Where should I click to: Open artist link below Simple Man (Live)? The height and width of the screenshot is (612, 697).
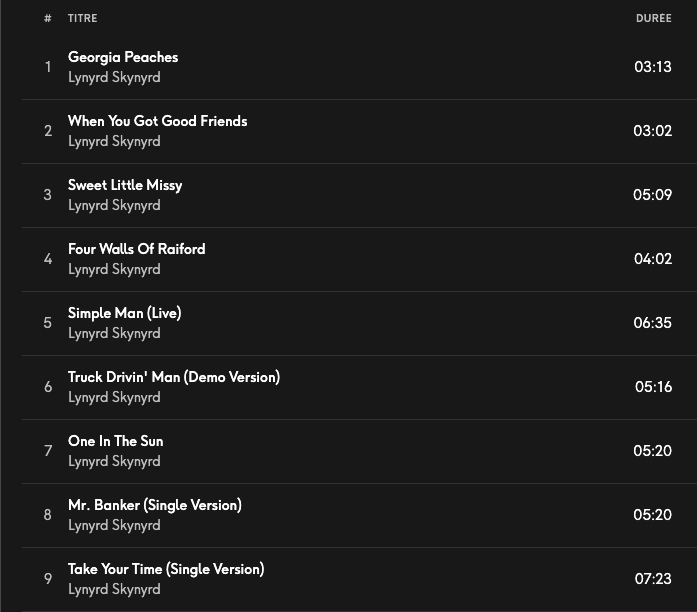pos(114,333)
